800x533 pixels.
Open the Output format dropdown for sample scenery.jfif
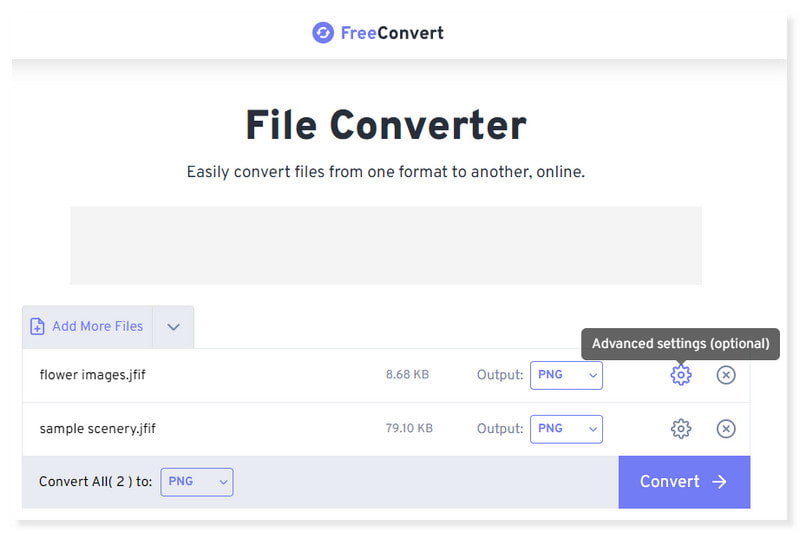[566, 429]
